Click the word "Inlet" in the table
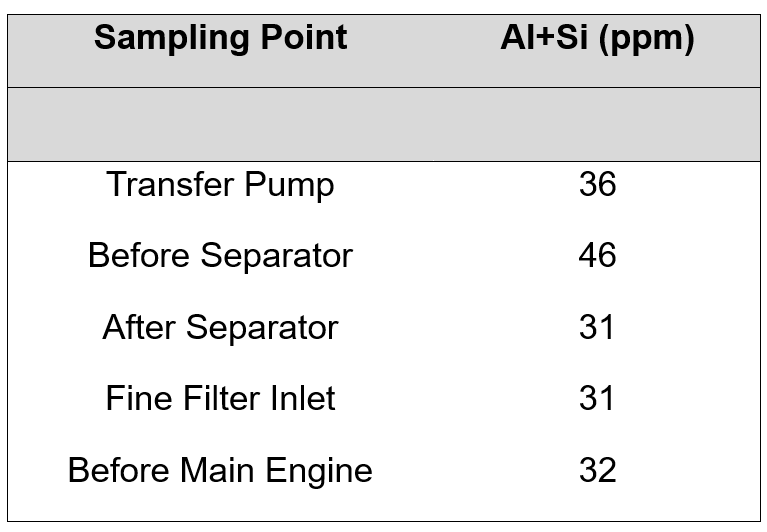767x532 pixels. (302, 399)
